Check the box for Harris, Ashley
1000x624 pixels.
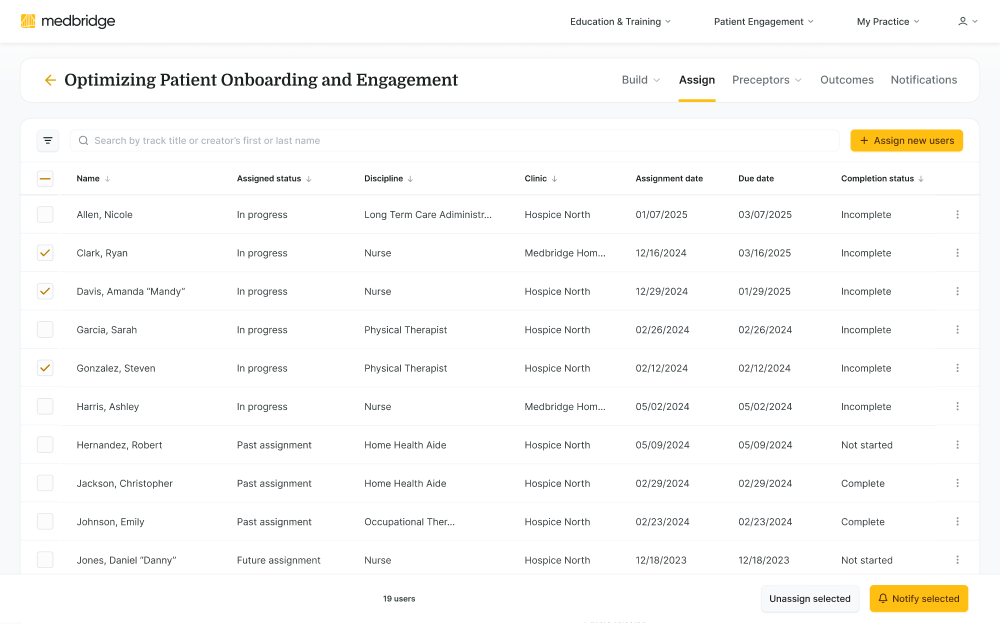coord(45,406)
